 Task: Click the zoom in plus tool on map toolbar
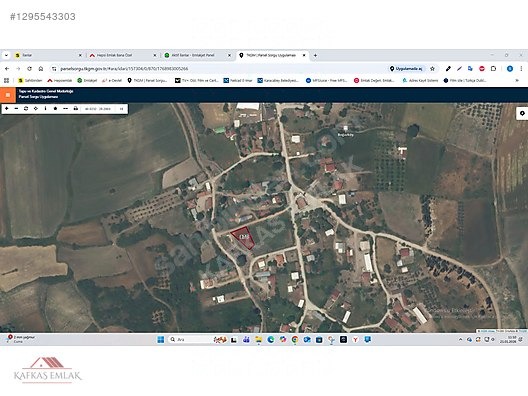click(6, 108)
